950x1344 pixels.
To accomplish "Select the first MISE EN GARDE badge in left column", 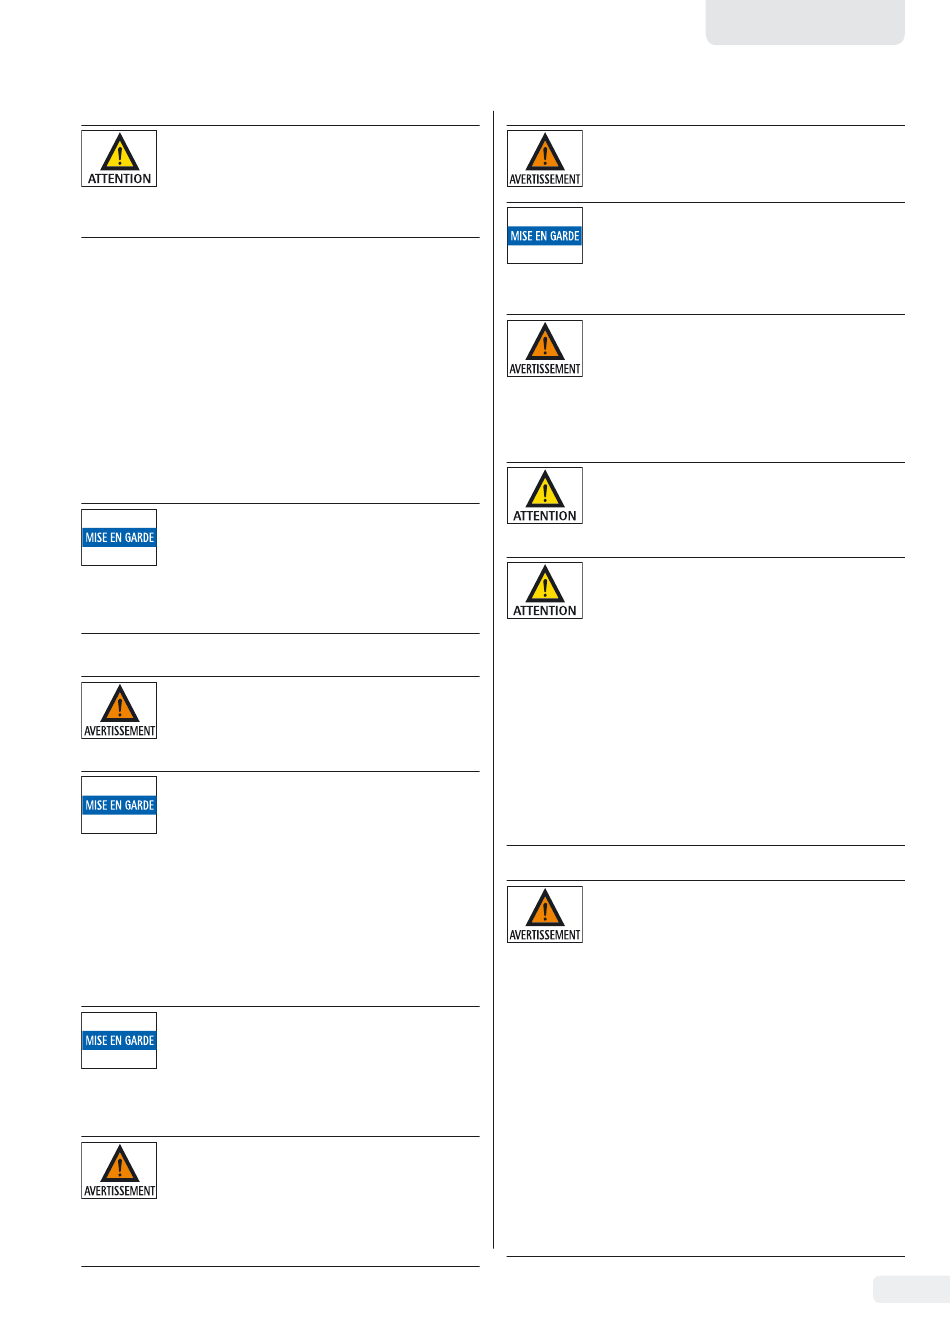I will point(119,538).
